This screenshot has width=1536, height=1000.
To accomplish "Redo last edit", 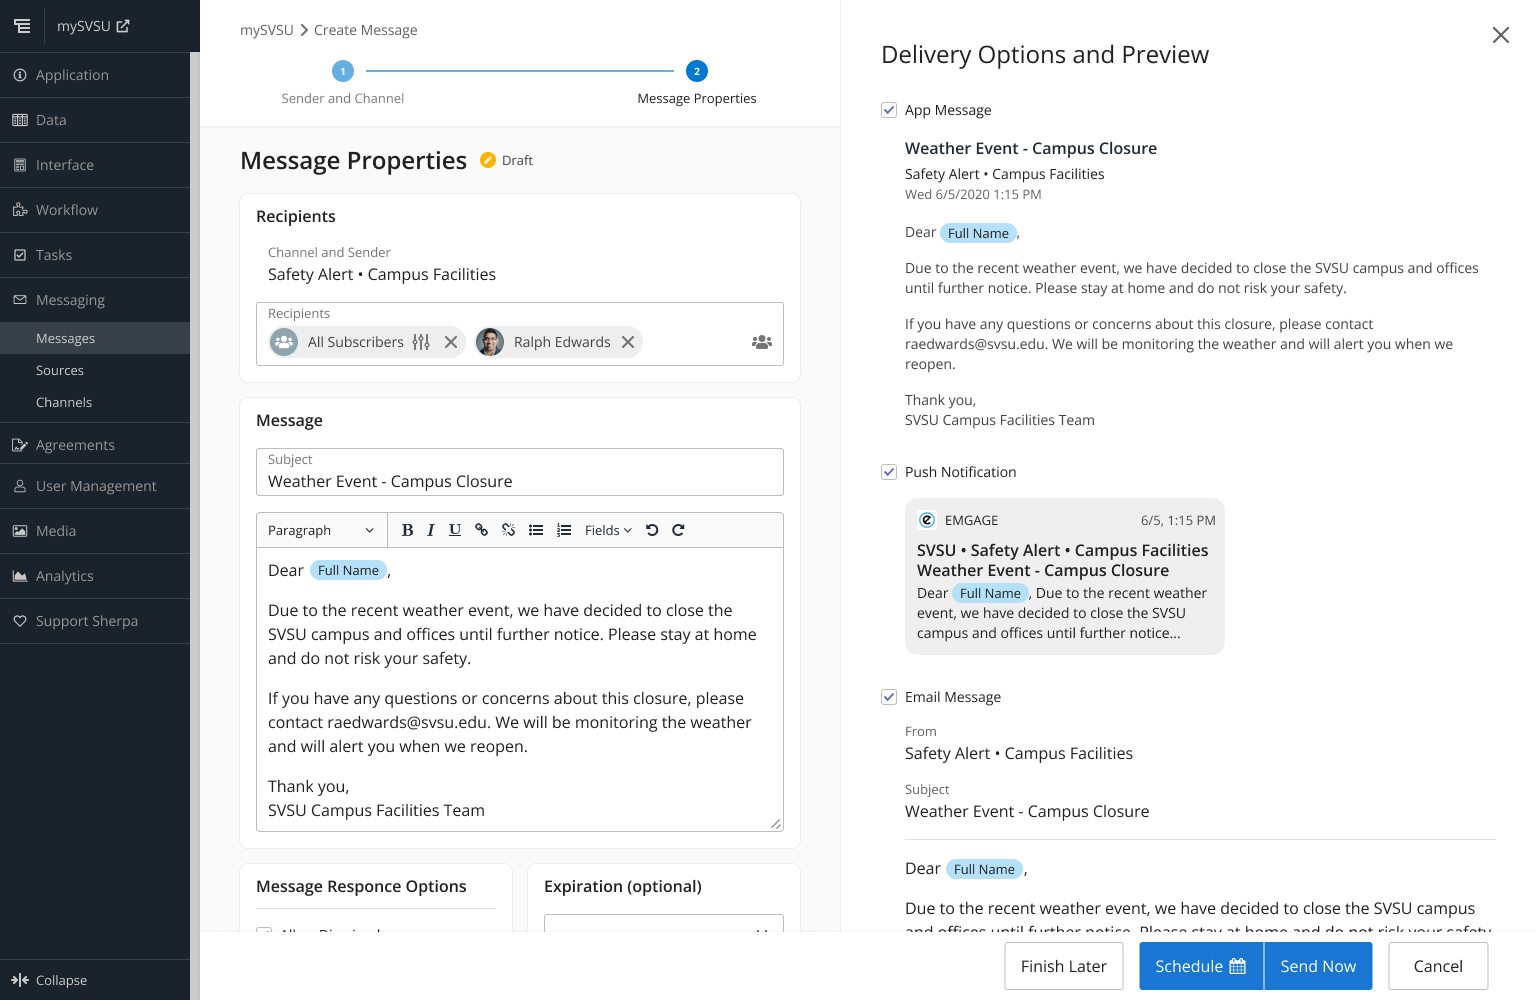I will (x=678, y=530).
